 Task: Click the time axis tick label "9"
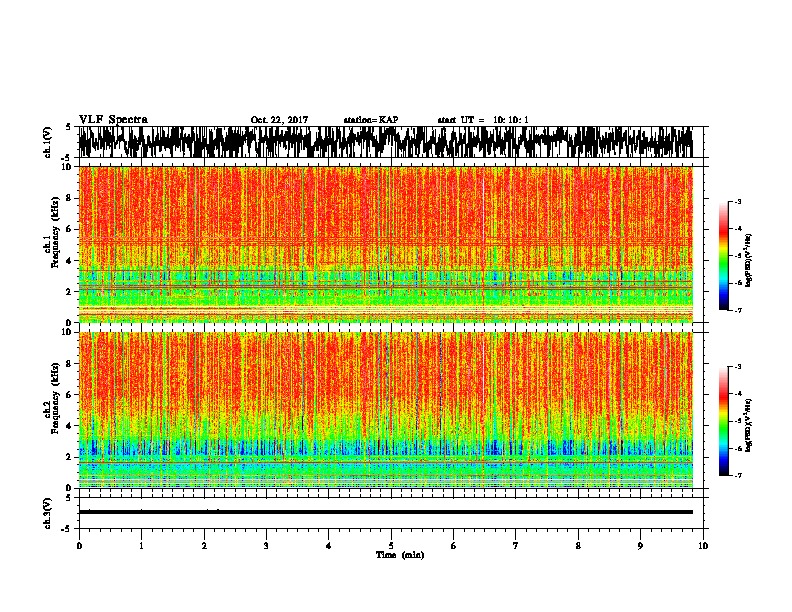[x=640, y=546]
